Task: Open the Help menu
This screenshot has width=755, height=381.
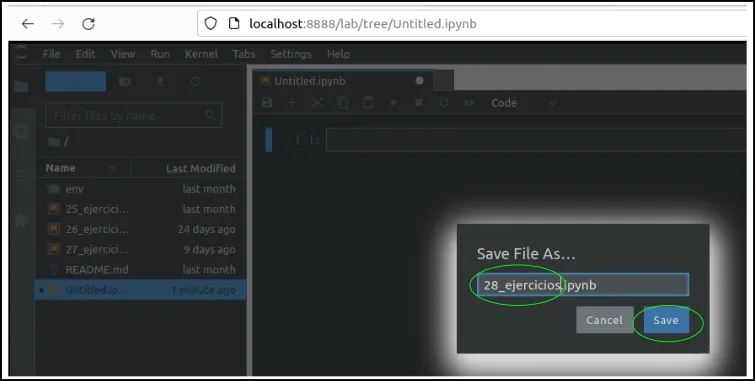Action: (338, 54)
